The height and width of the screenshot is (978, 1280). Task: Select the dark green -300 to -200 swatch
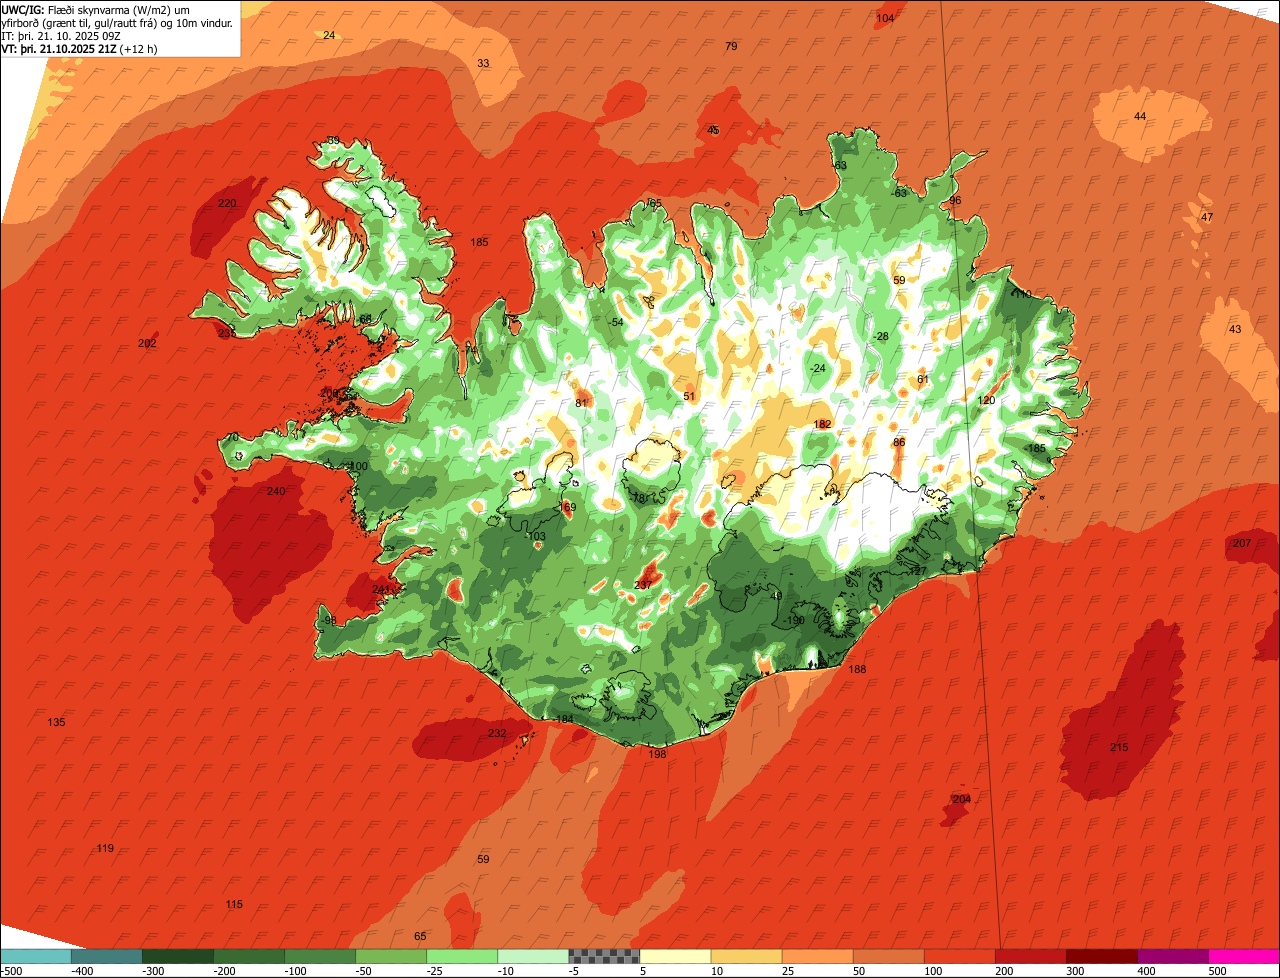[x=177, y=956]
